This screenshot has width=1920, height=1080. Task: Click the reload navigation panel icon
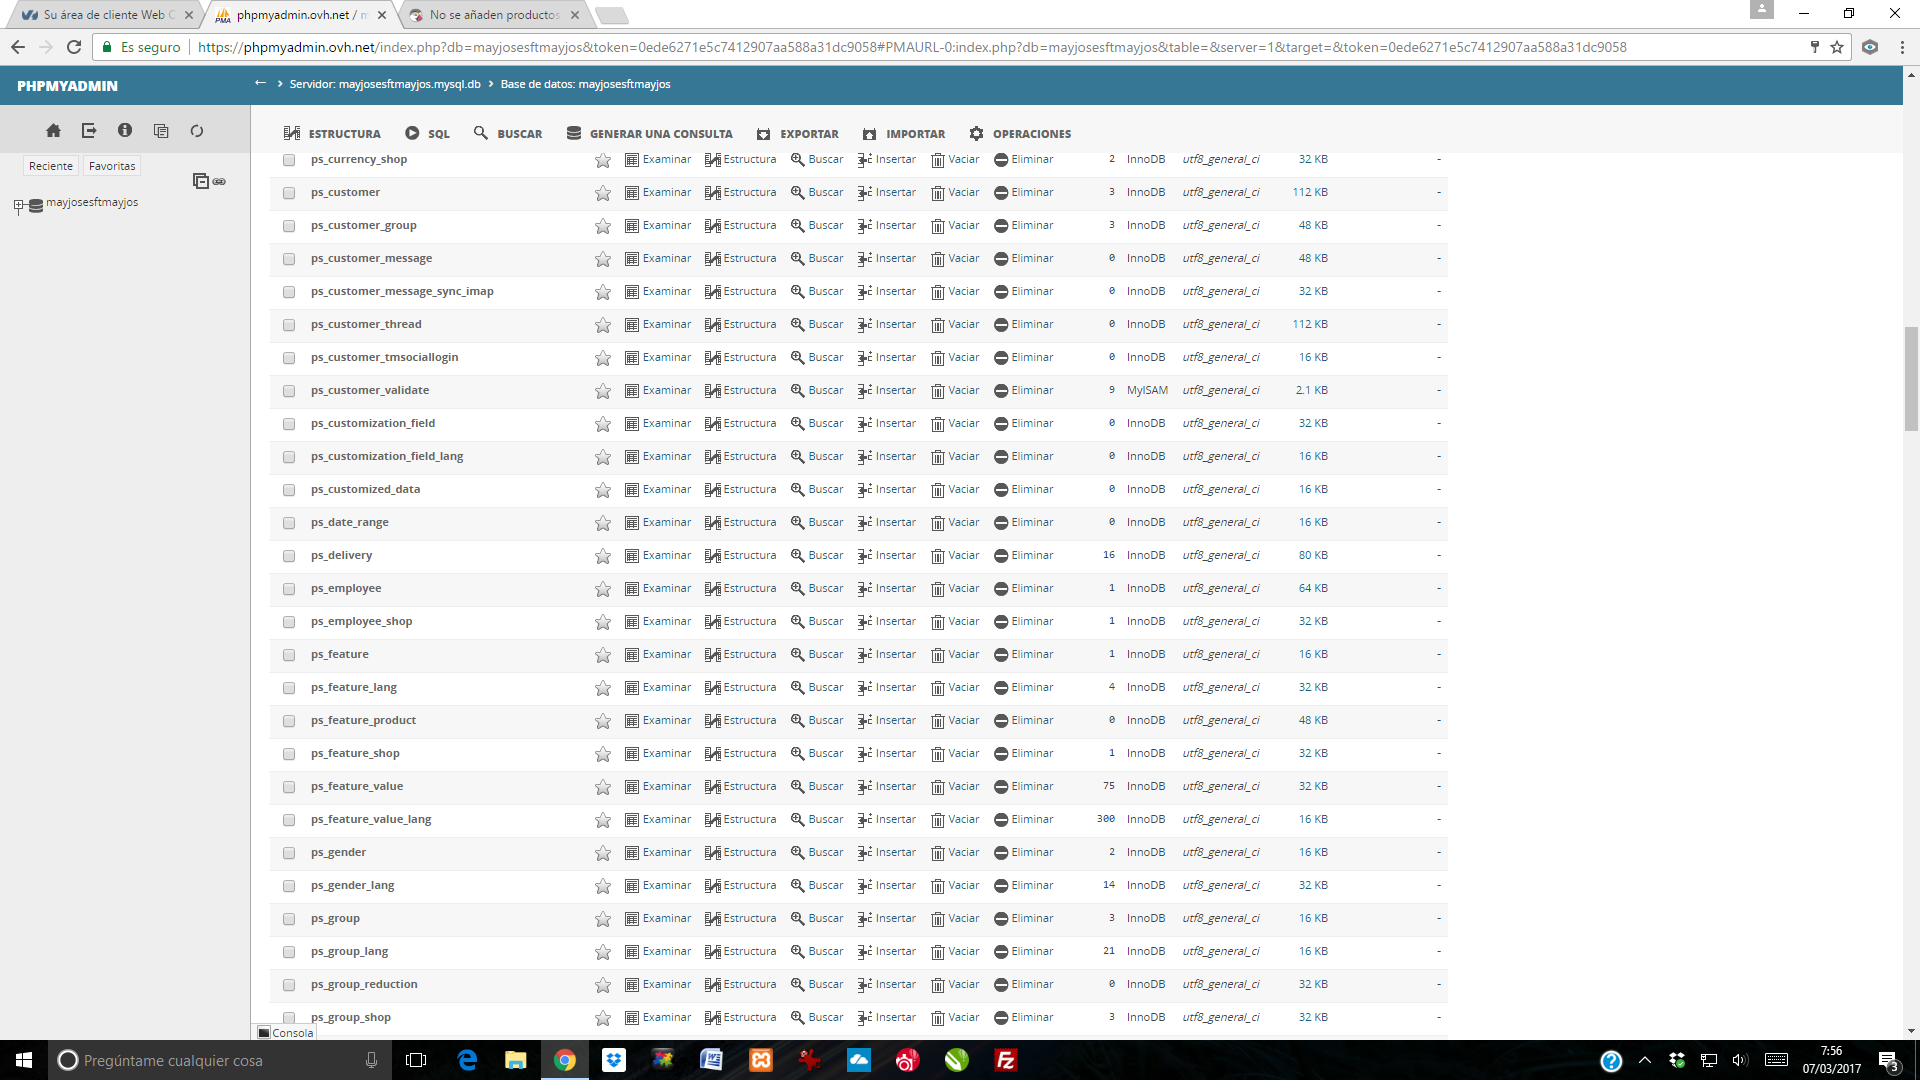(197, 131)
